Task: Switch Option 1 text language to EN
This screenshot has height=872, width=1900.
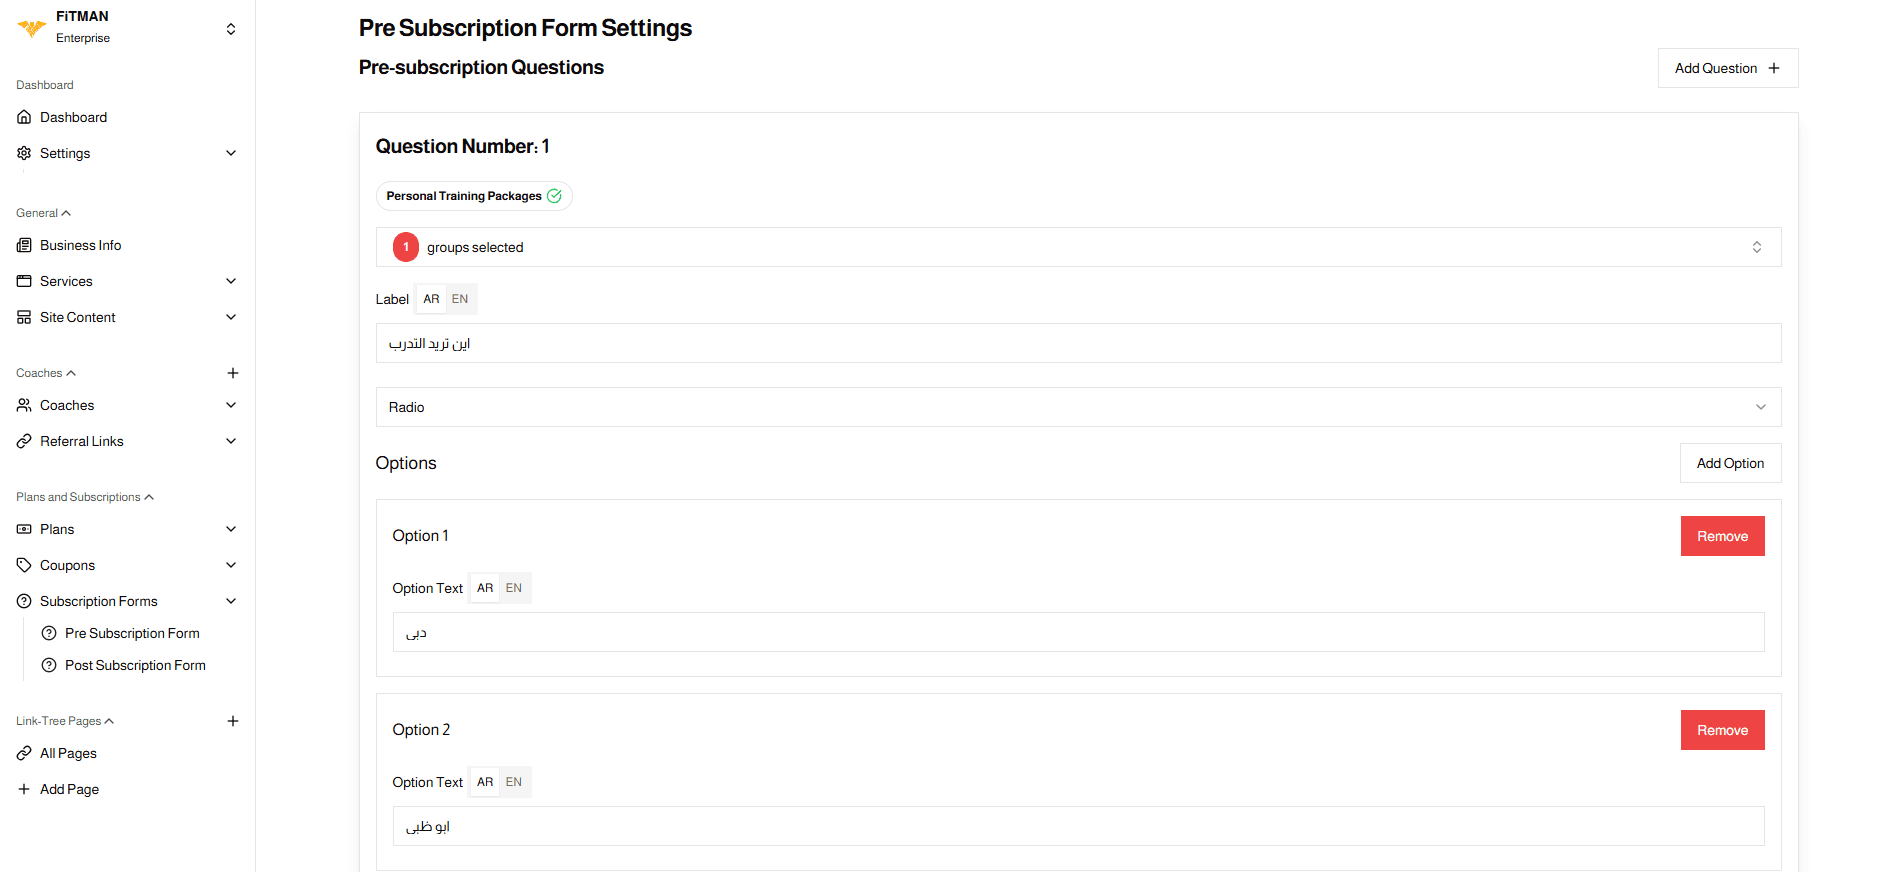Action: coord(514,588)
